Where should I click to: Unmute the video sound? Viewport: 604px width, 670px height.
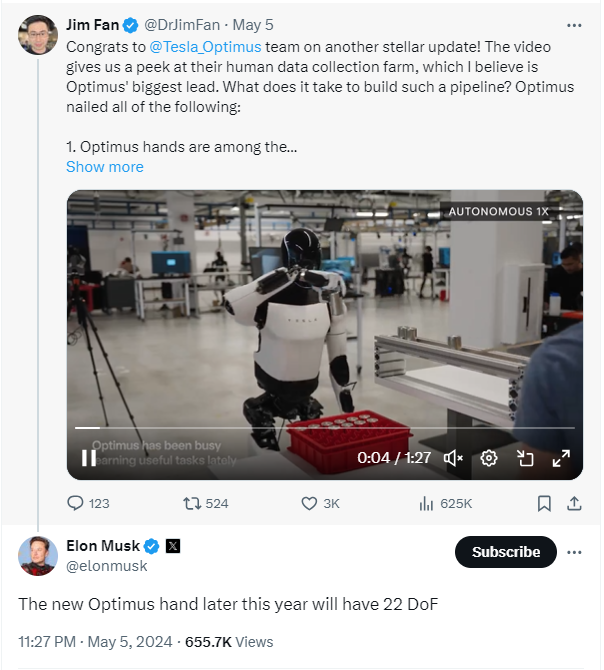[x=453, y=458]
